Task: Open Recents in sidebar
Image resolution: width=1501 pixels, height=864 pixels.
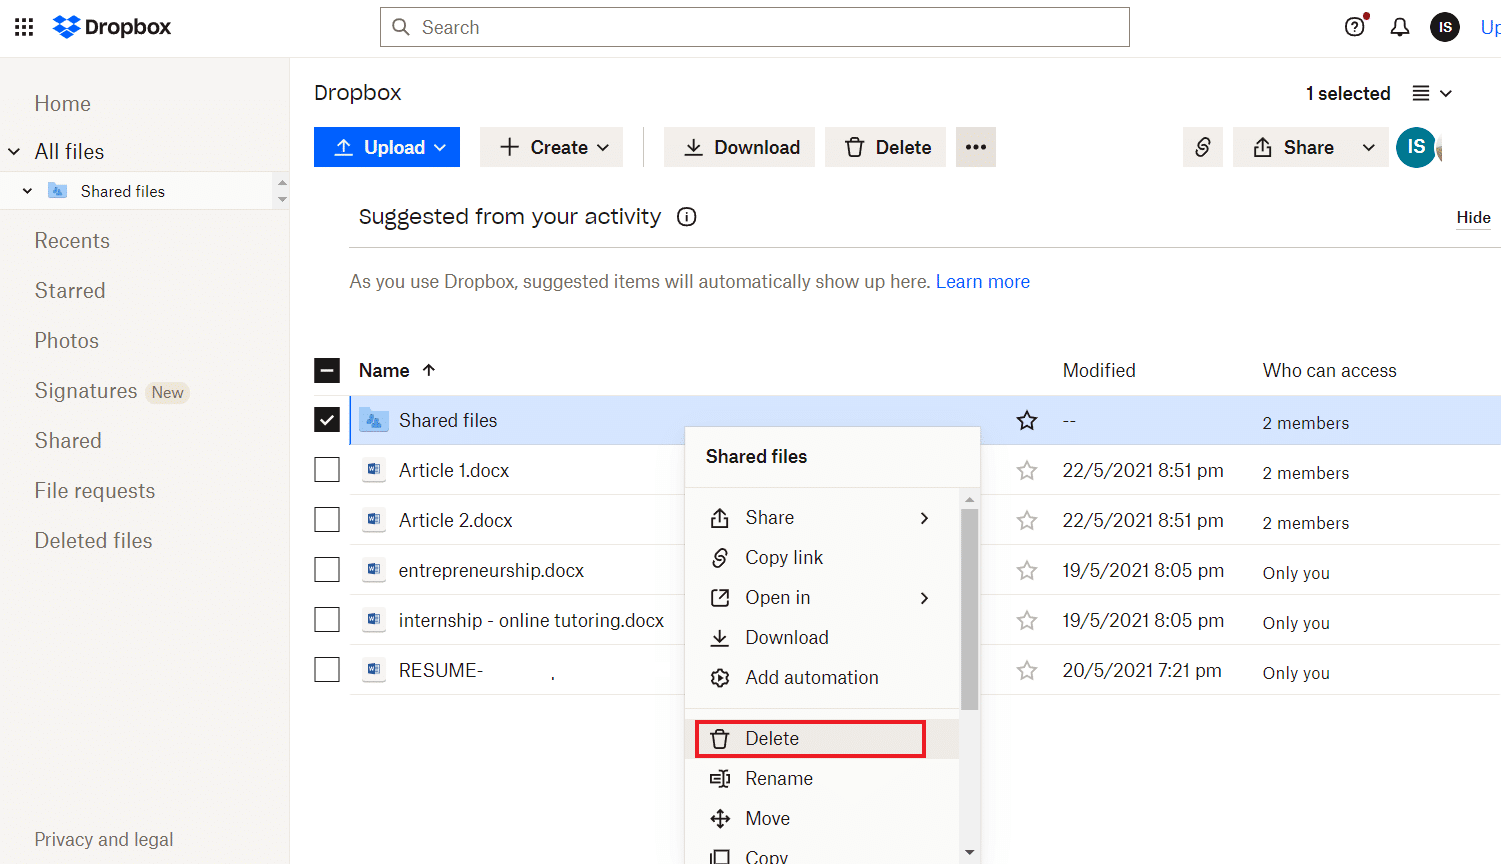Action: point(72,241)
